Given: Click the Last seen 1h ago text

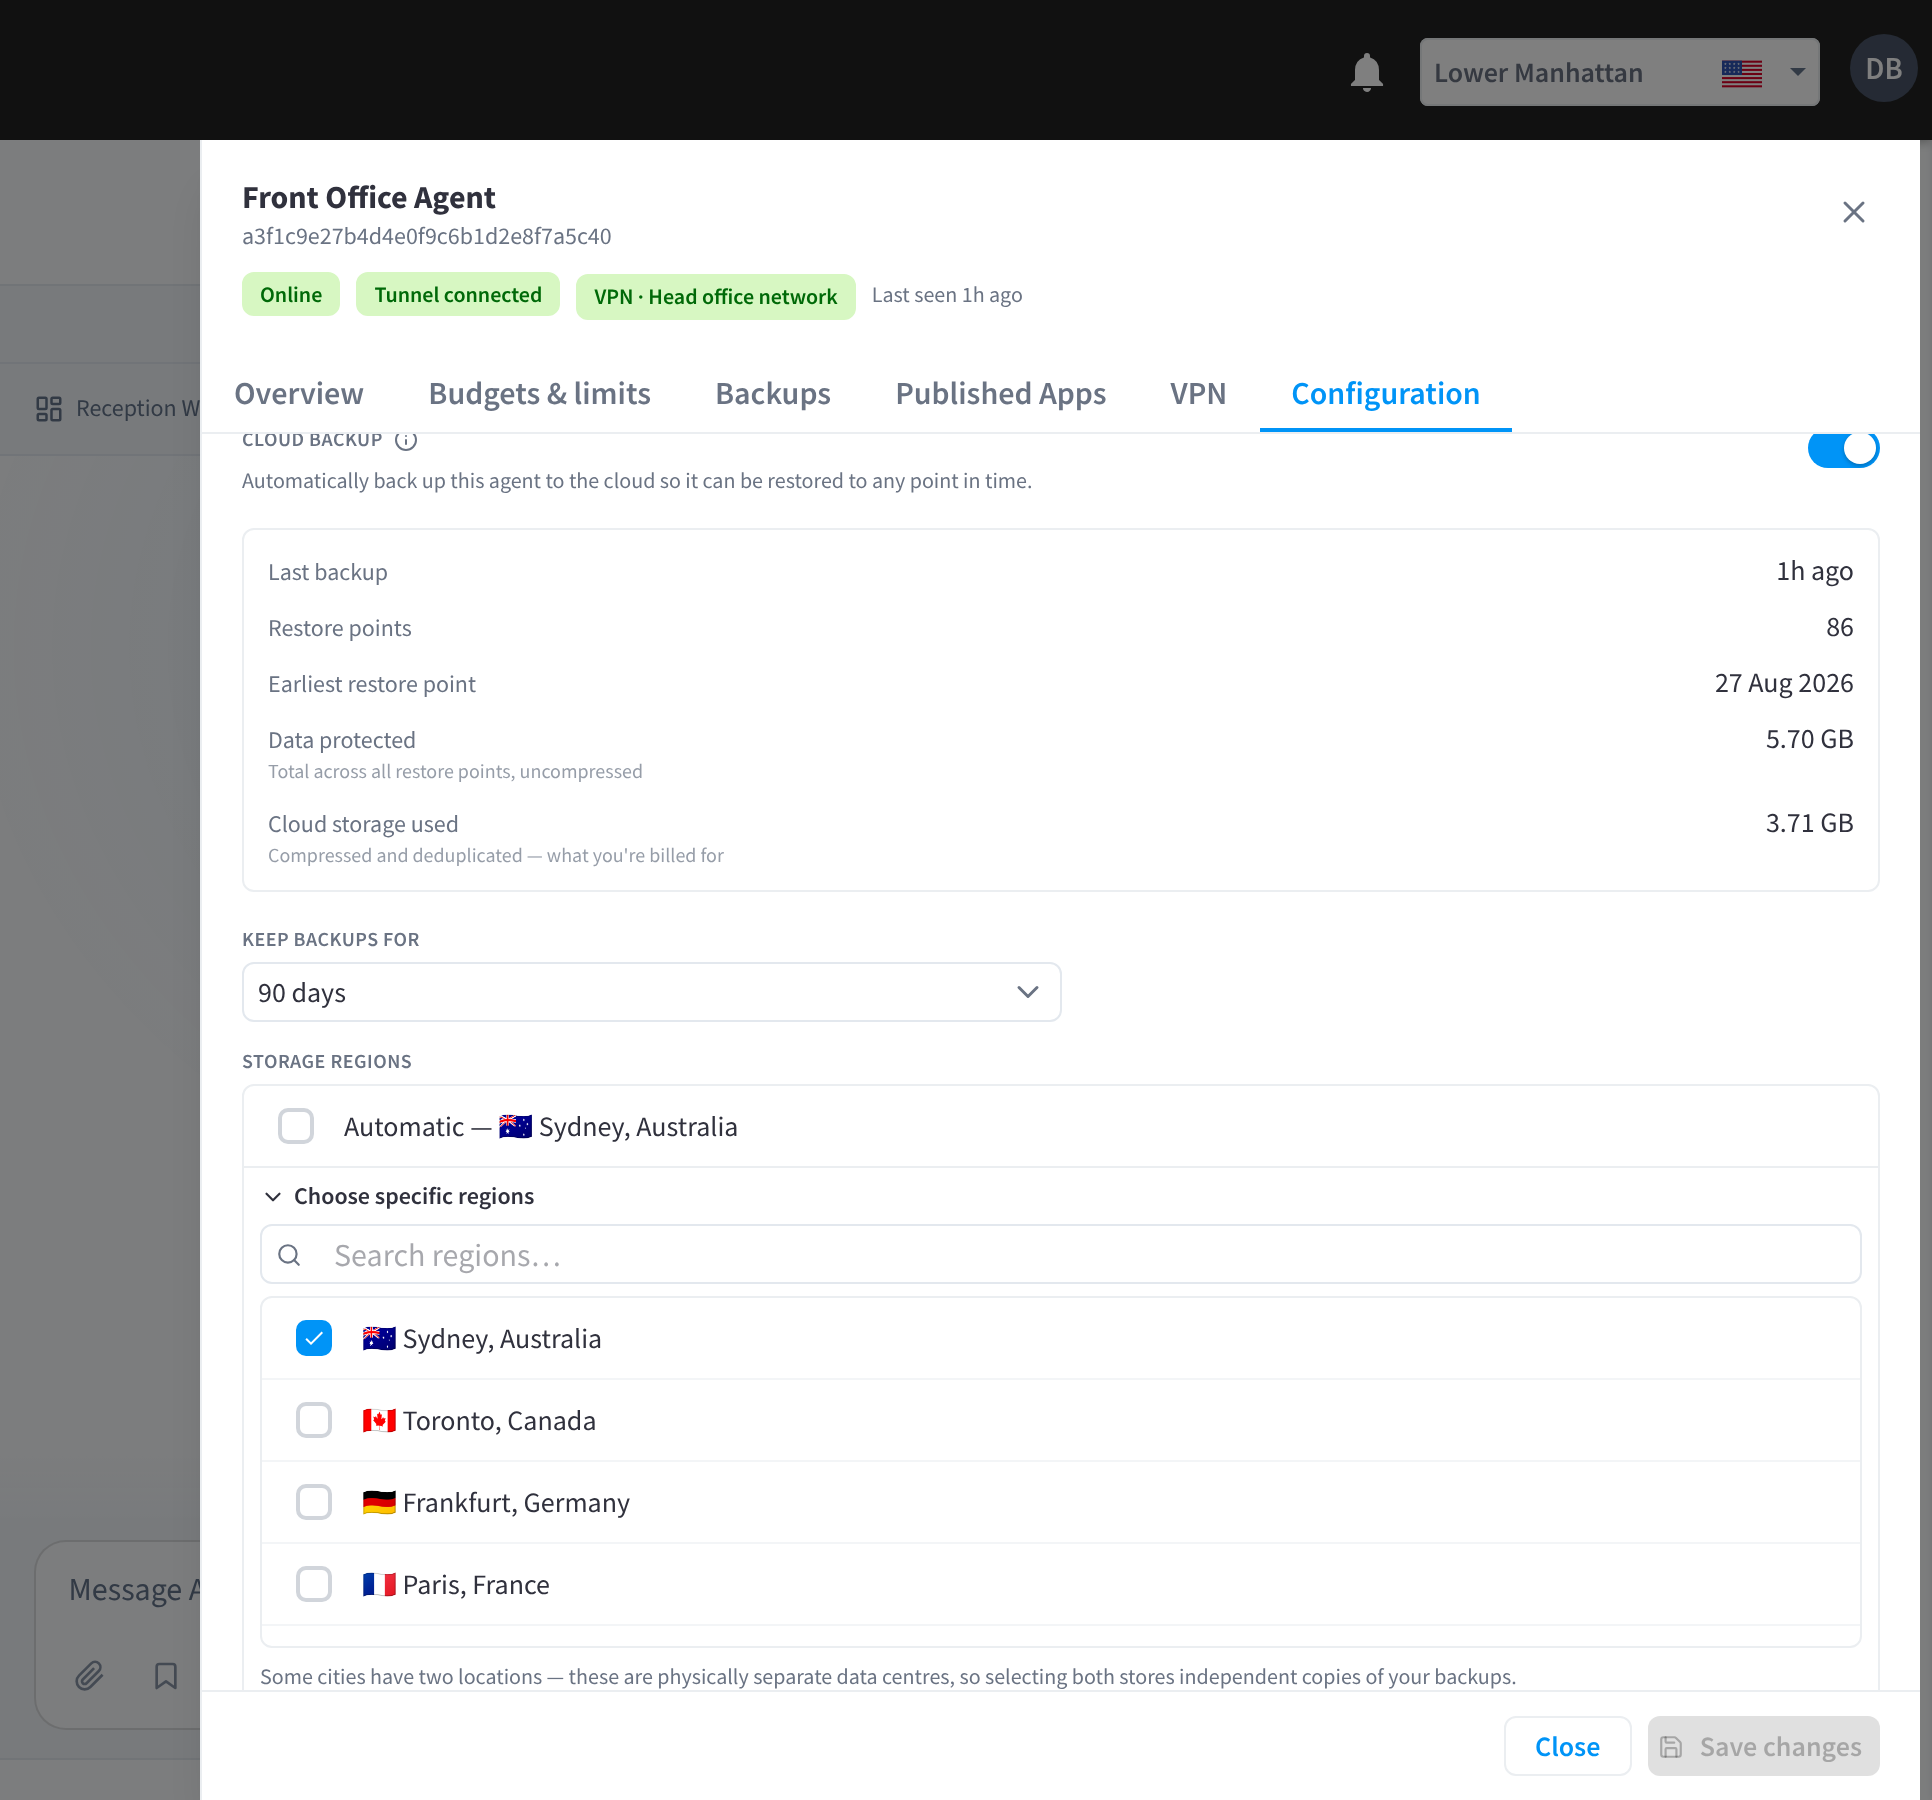Looking at the screenshot, I should coord(947,295).
